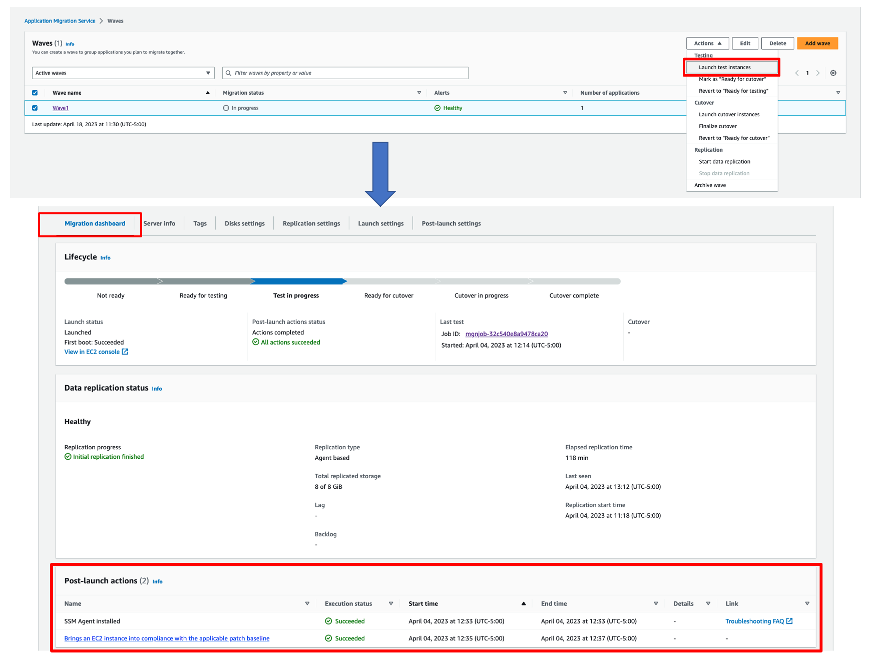
Task: Click the Wave name sort arrow
Action: [209, 92]
